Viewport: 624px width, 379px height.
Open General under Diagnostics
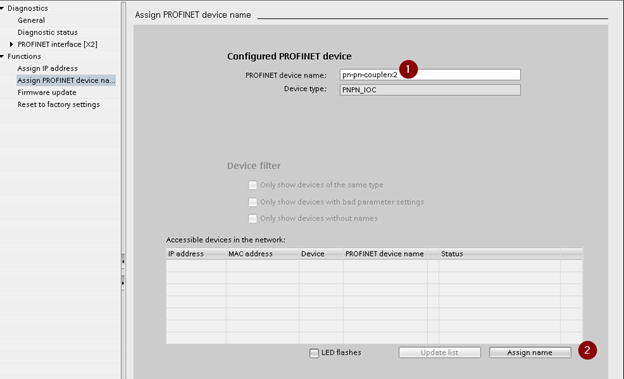point(31,20)
